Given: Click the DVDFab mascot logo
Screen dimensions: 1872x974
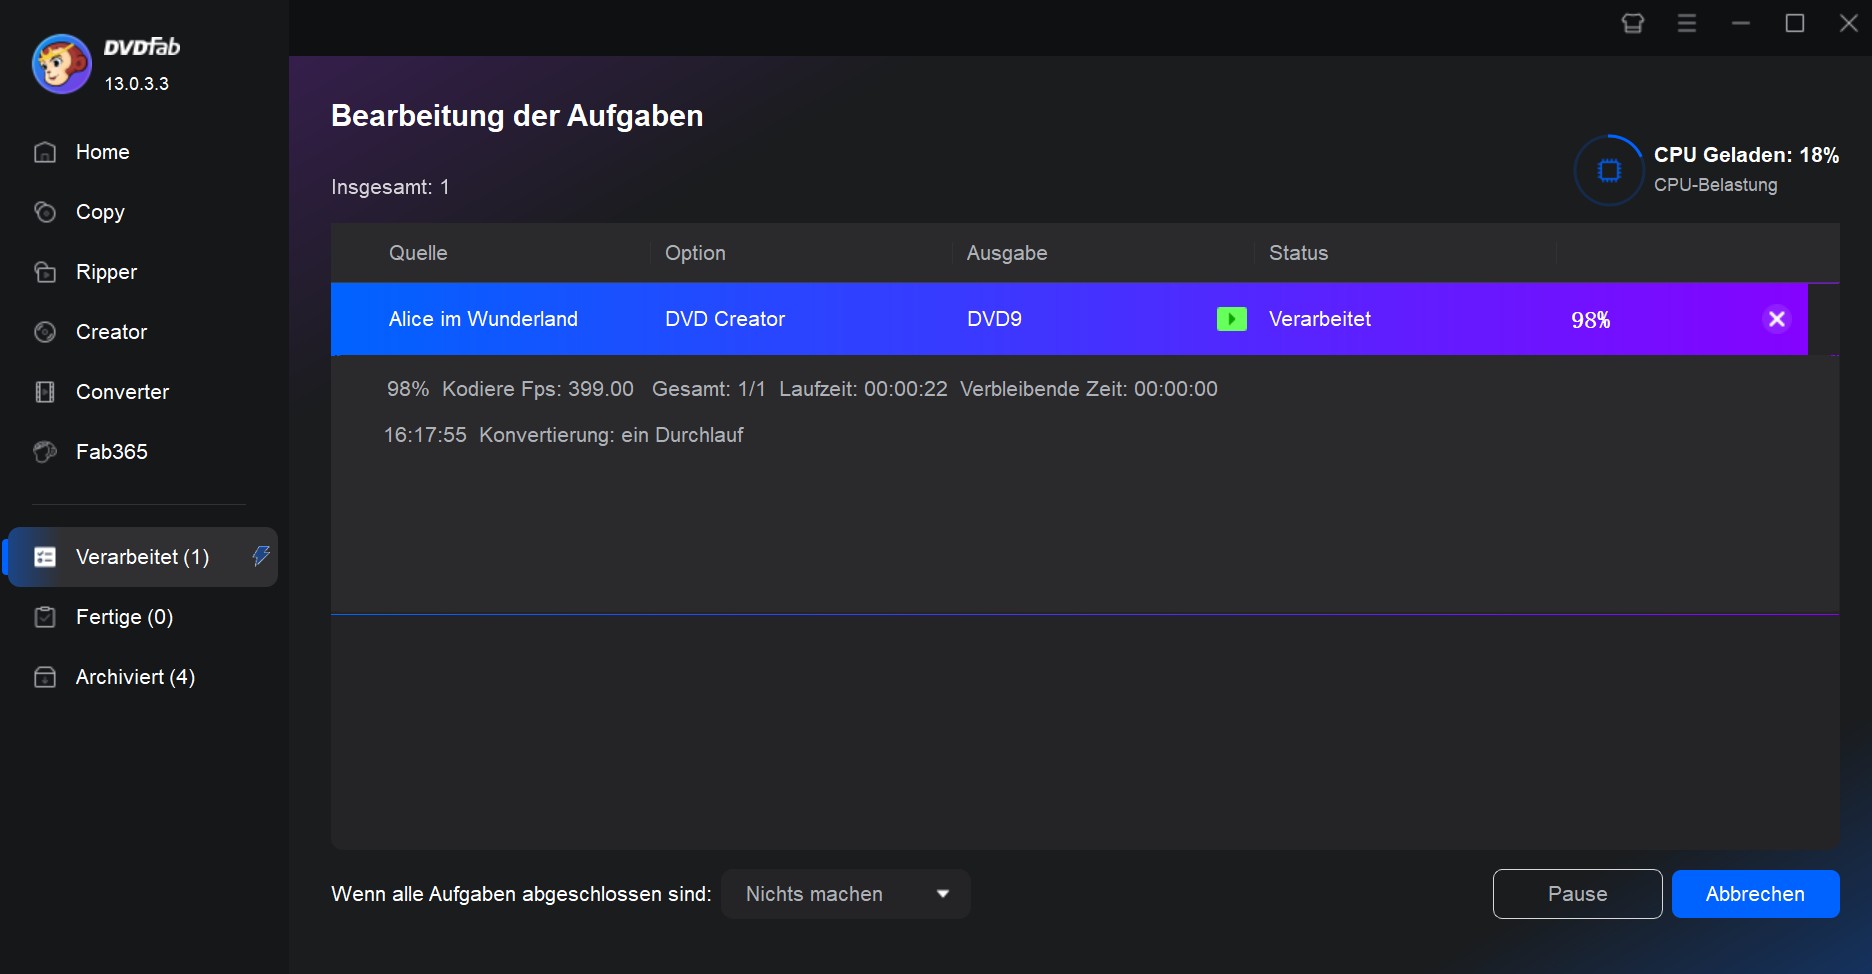Looking at the screenshot, I should click(62, 63).
